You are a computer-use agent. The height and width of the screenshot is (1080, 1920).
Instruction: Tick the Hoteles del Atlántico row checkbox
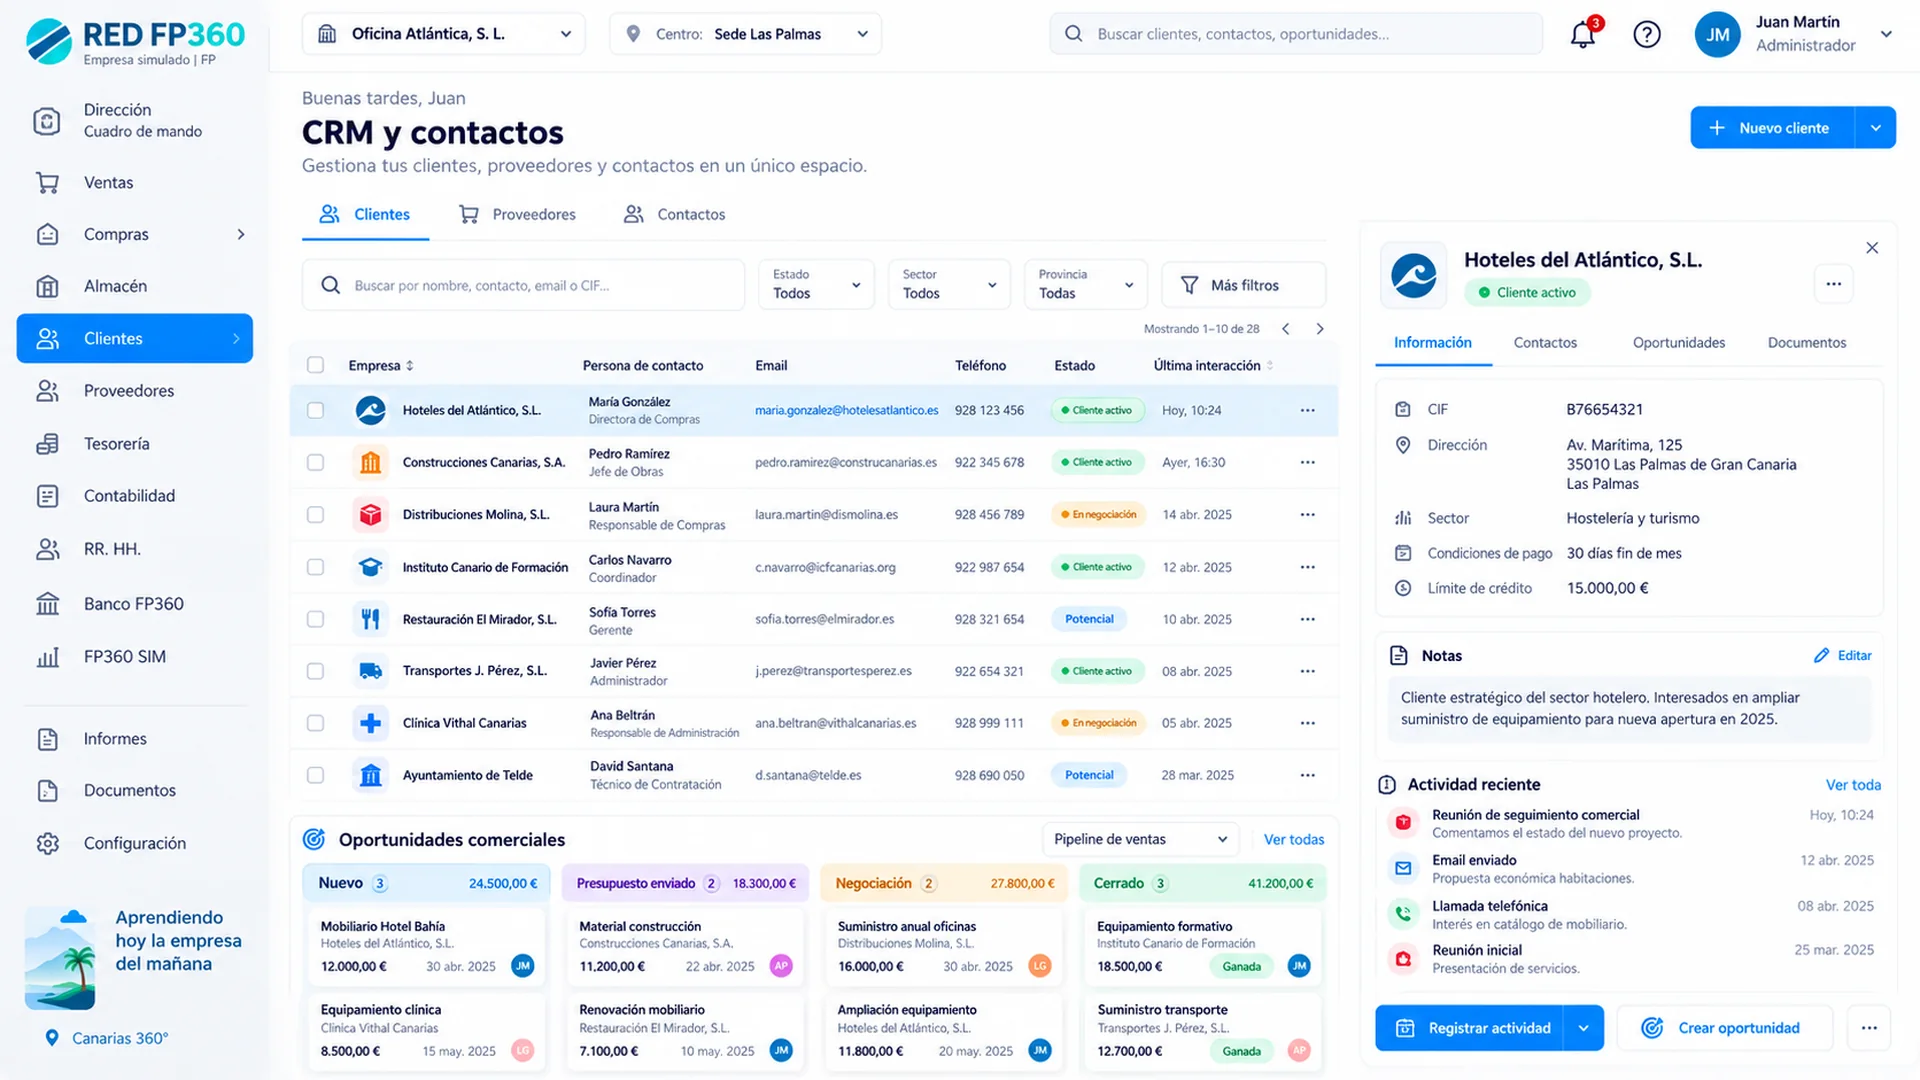tap(315, 410)
